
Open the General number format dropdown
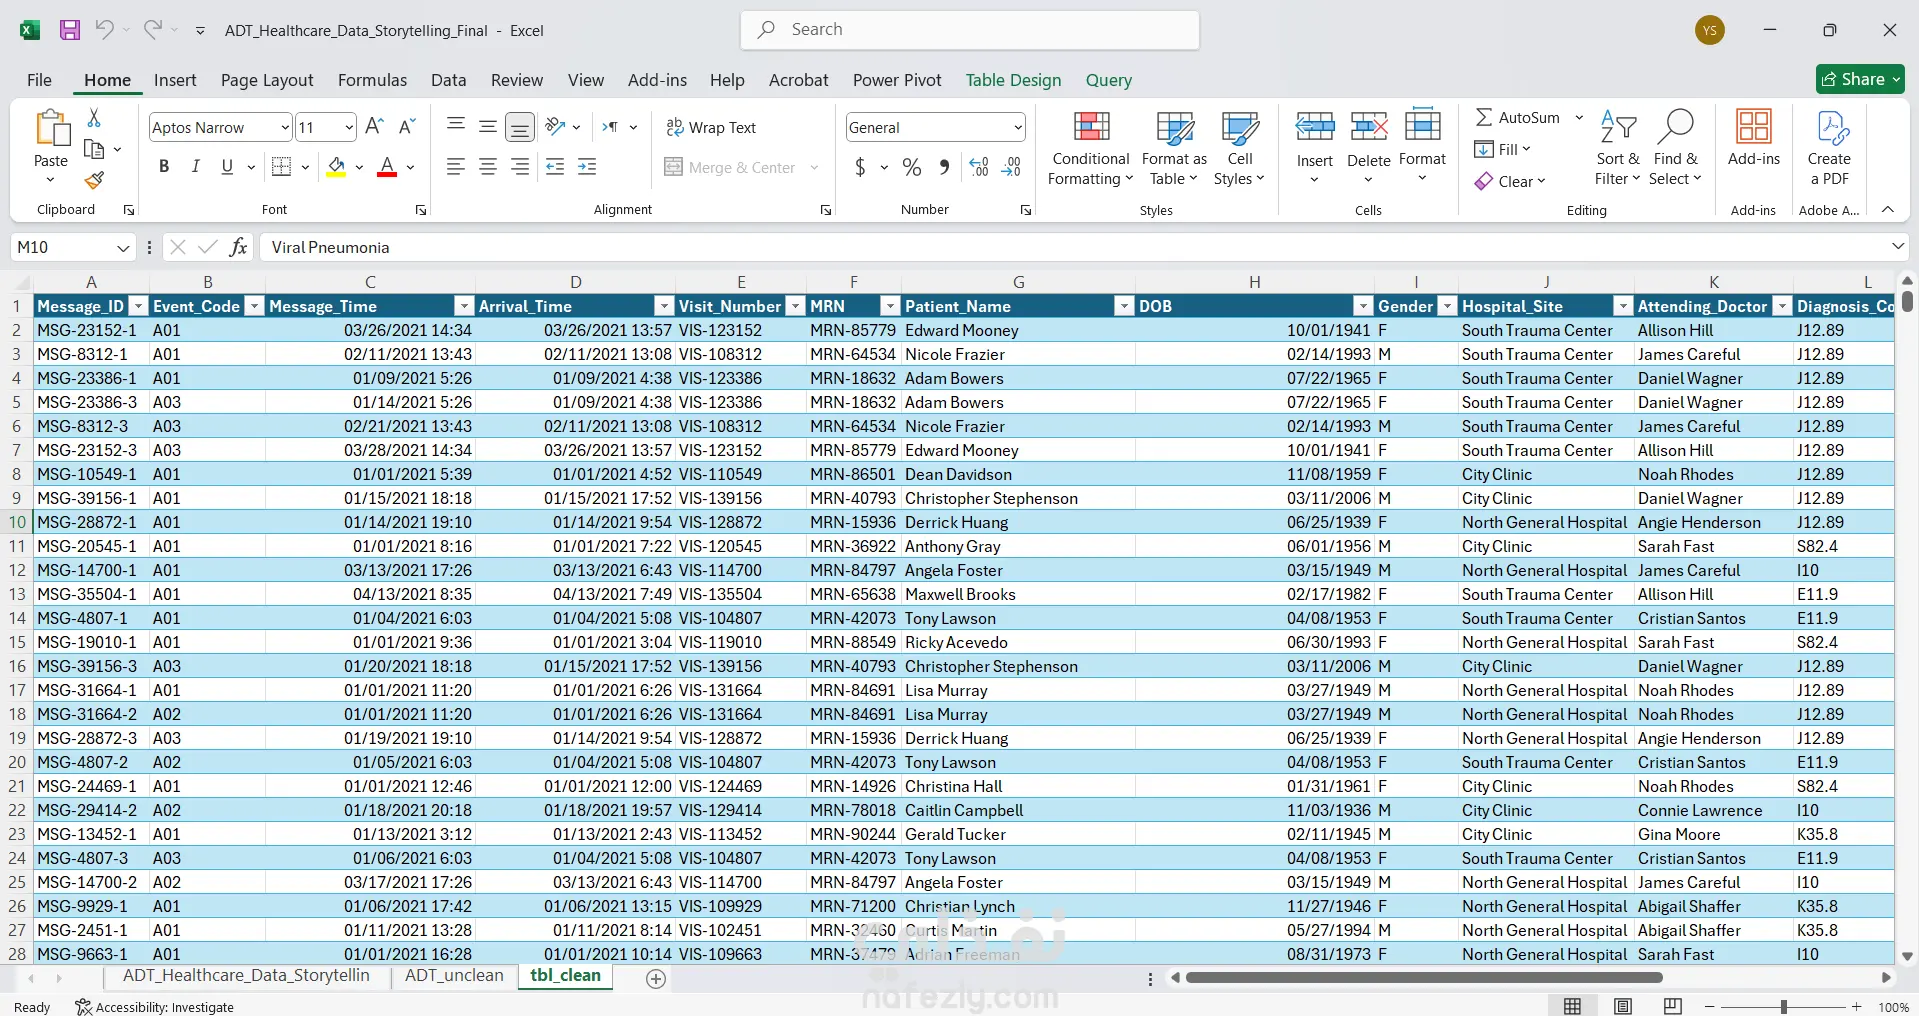[1017, 127]
